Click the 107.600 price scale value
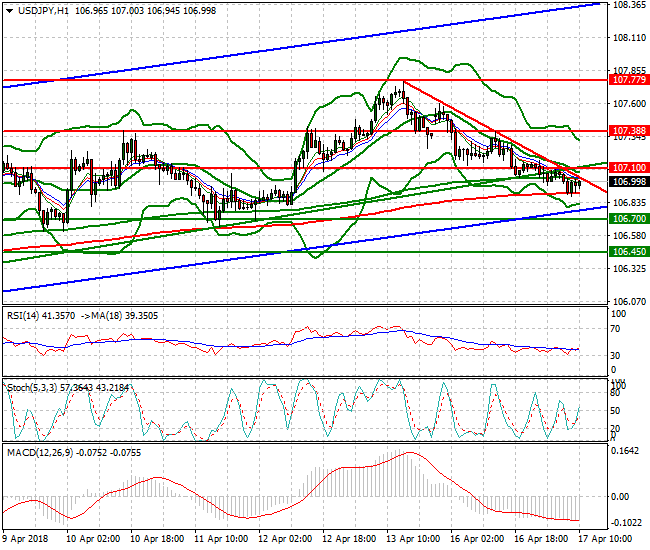The width and height of the screenshot is (650, 550). [x=629, y=104]
